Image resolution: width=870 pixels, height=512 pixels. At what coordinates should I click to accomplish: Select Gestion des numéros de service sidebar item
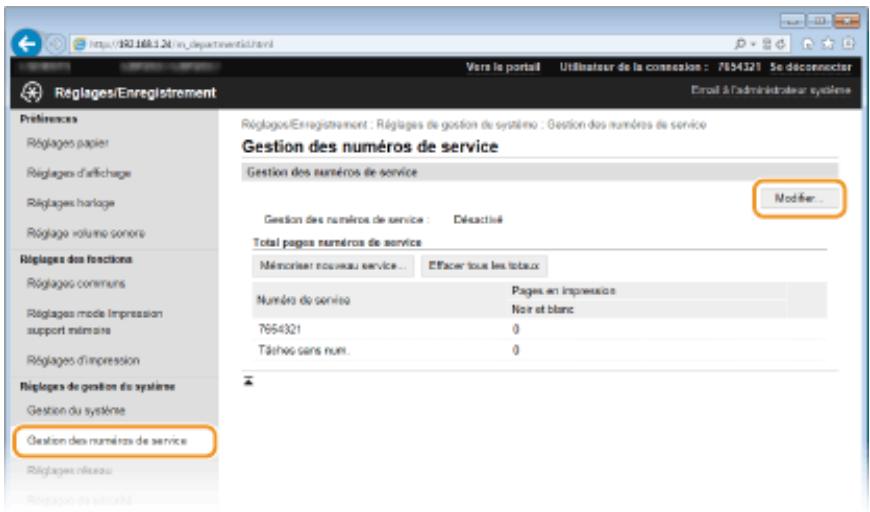pos(114,441)
